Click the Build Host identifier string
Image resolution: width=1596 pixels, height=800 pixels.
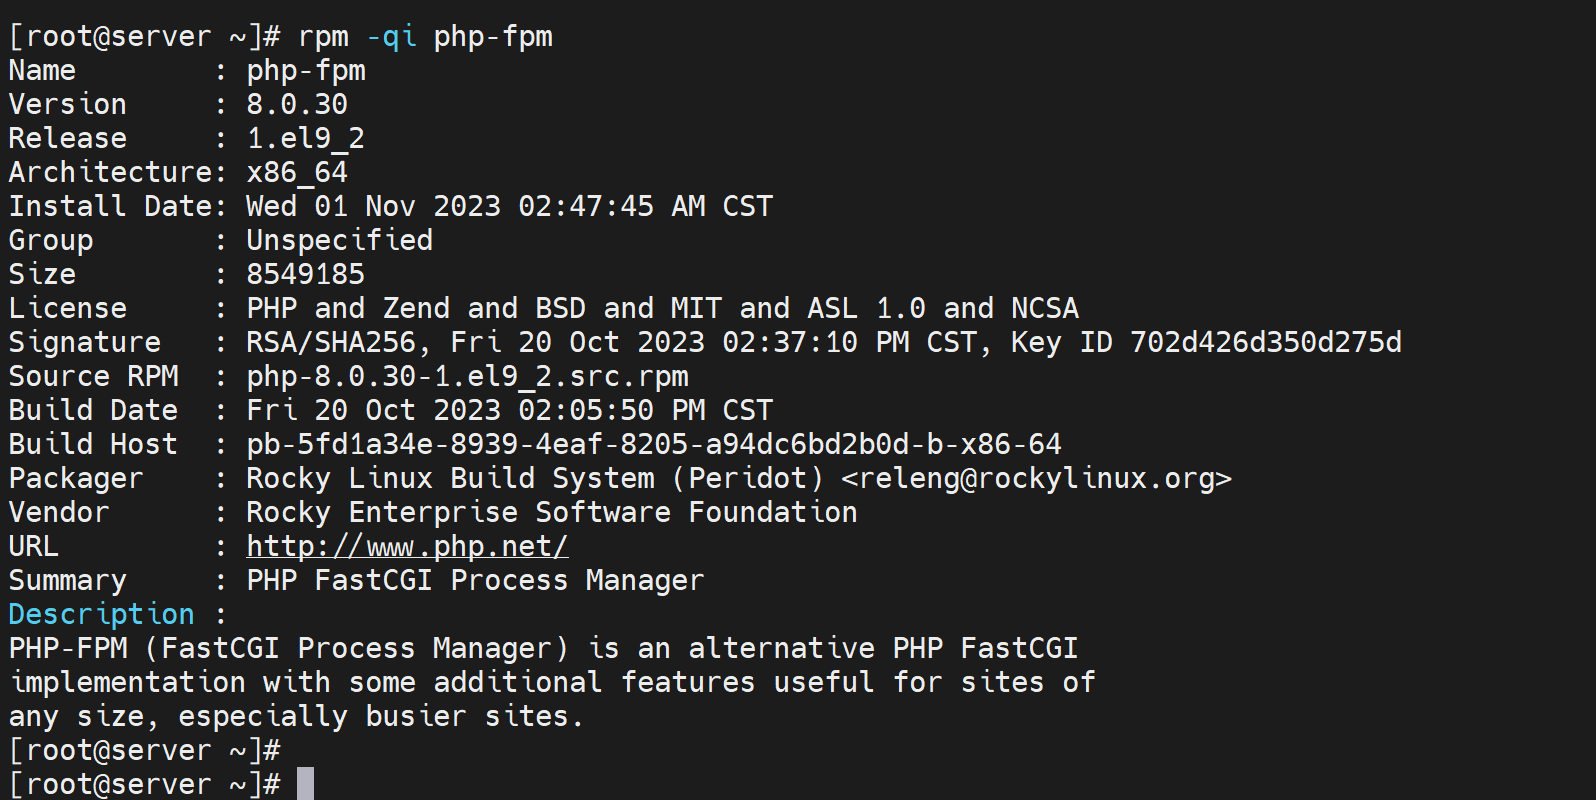click(654, 445)
